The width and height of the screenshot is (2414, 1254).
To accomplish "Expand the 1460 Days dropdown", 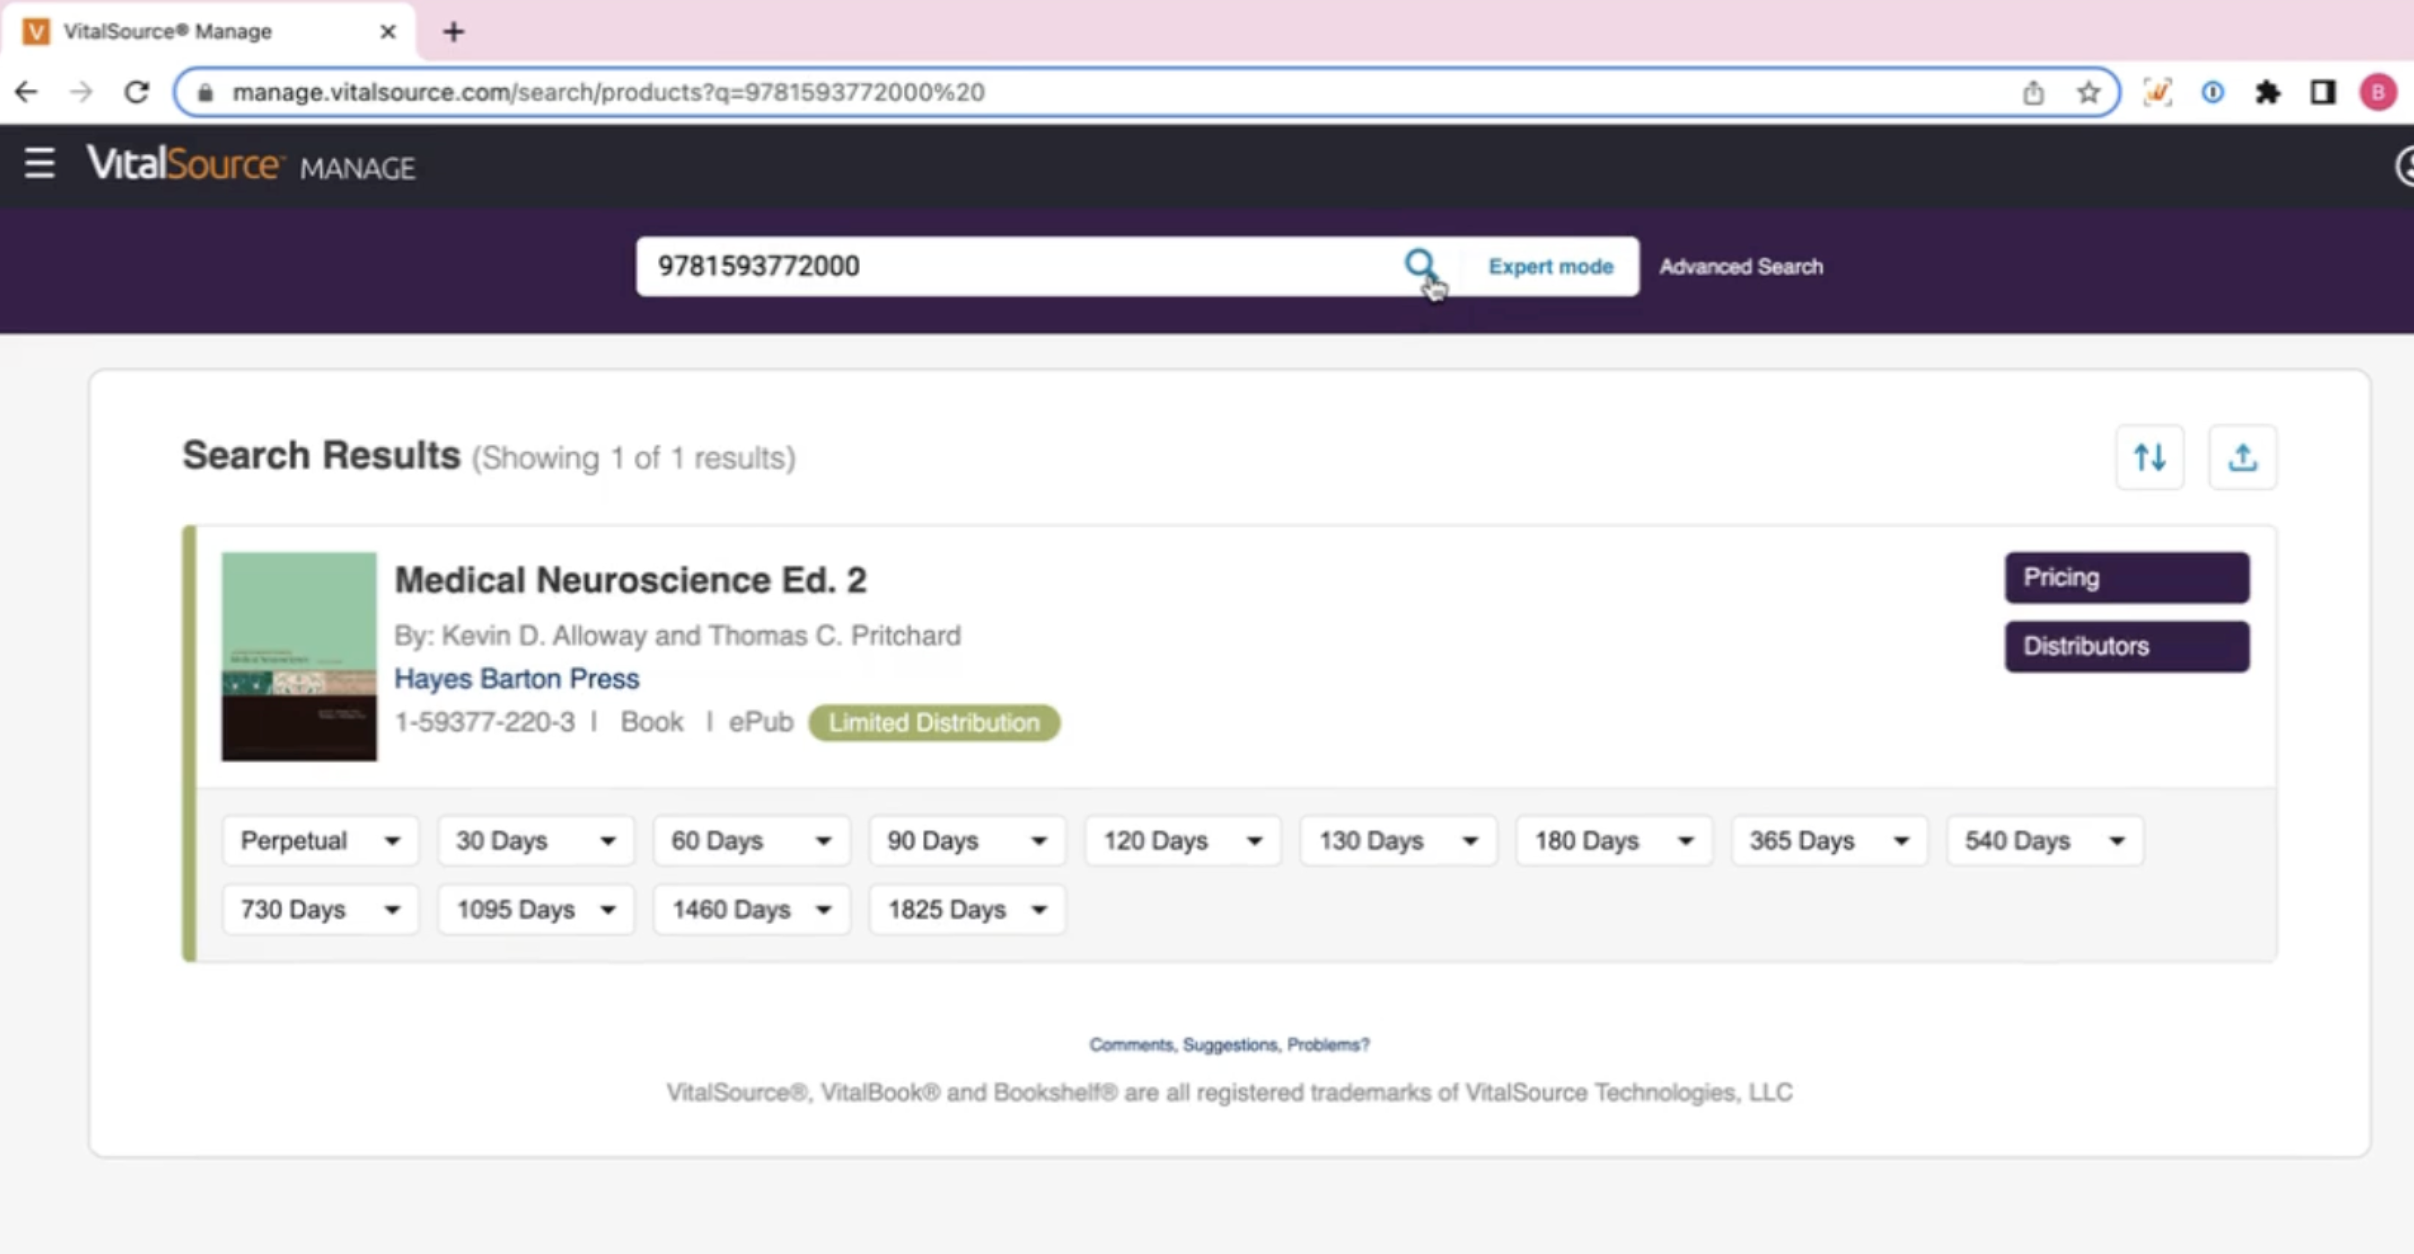I will coord(751,910).
